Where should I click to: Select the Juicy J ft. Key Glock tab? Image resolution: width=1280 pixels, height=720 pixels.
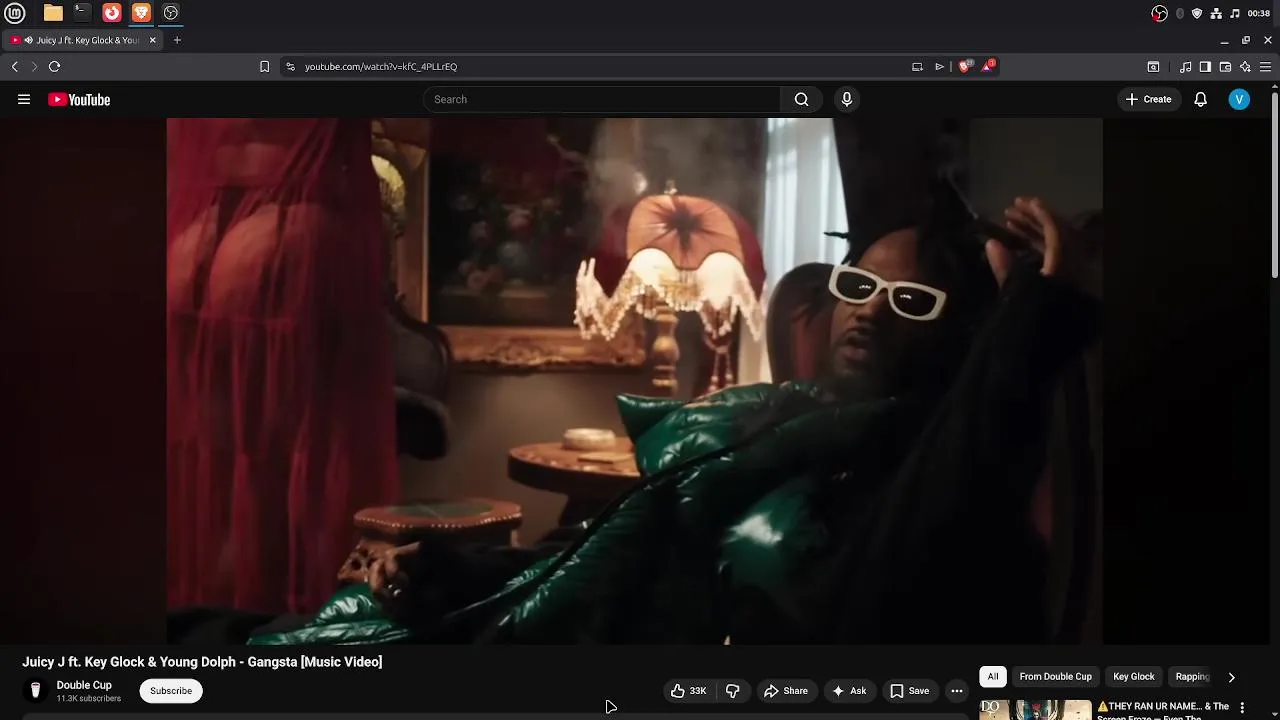[84, 40]
